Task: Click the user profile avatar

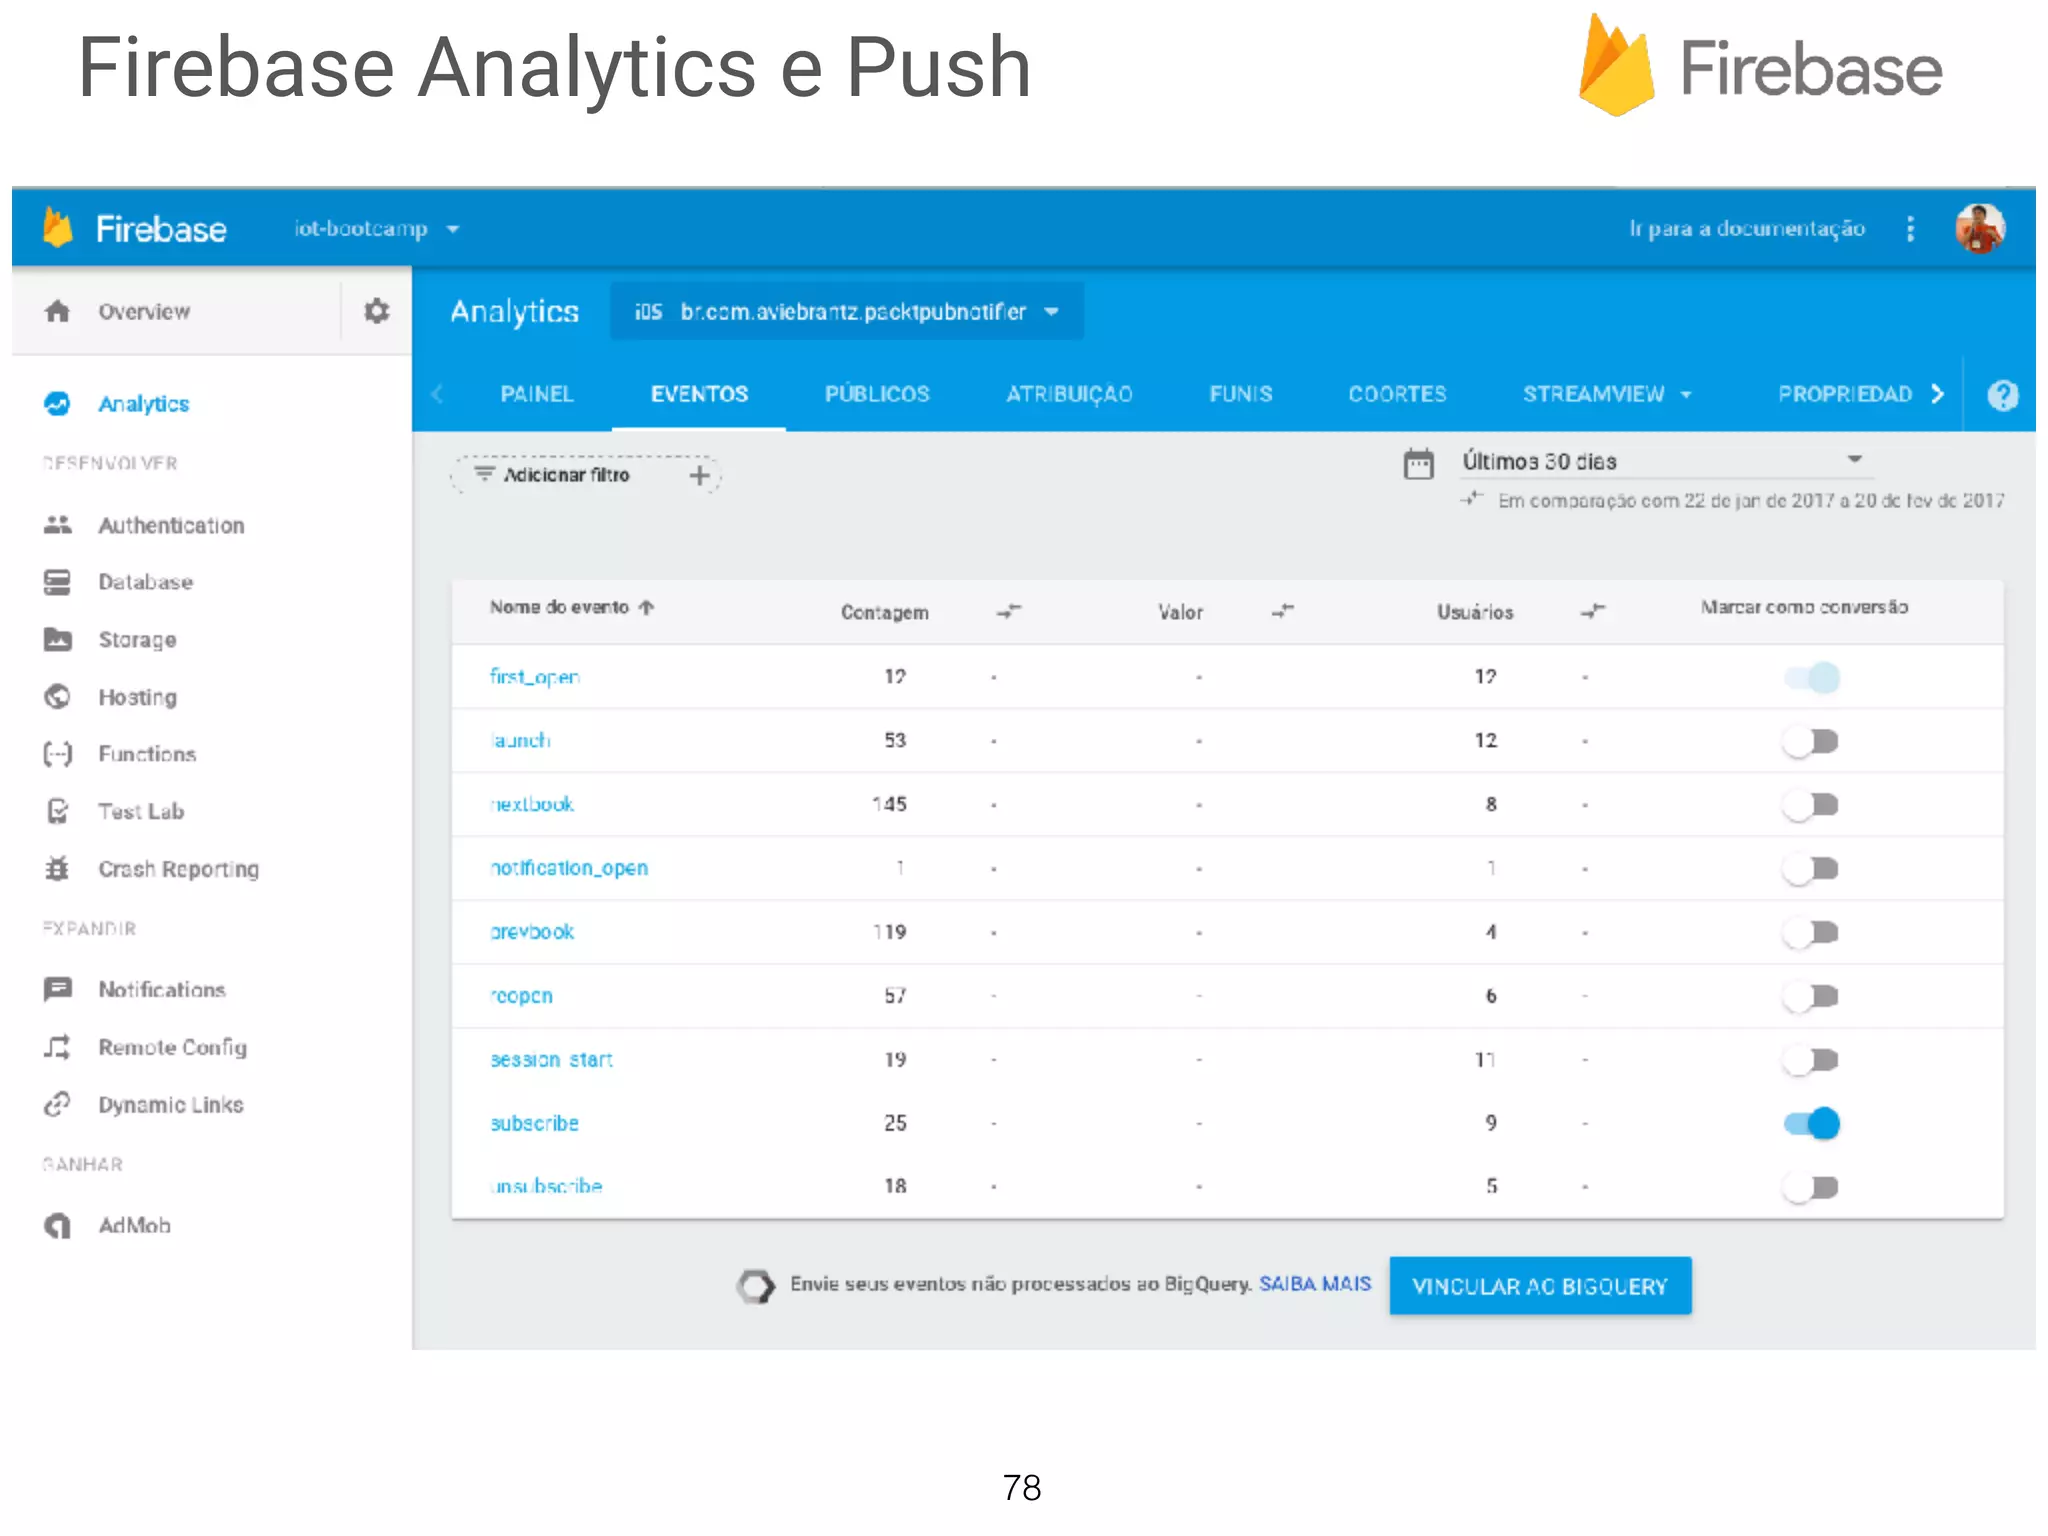Action: pos(1980,228)
